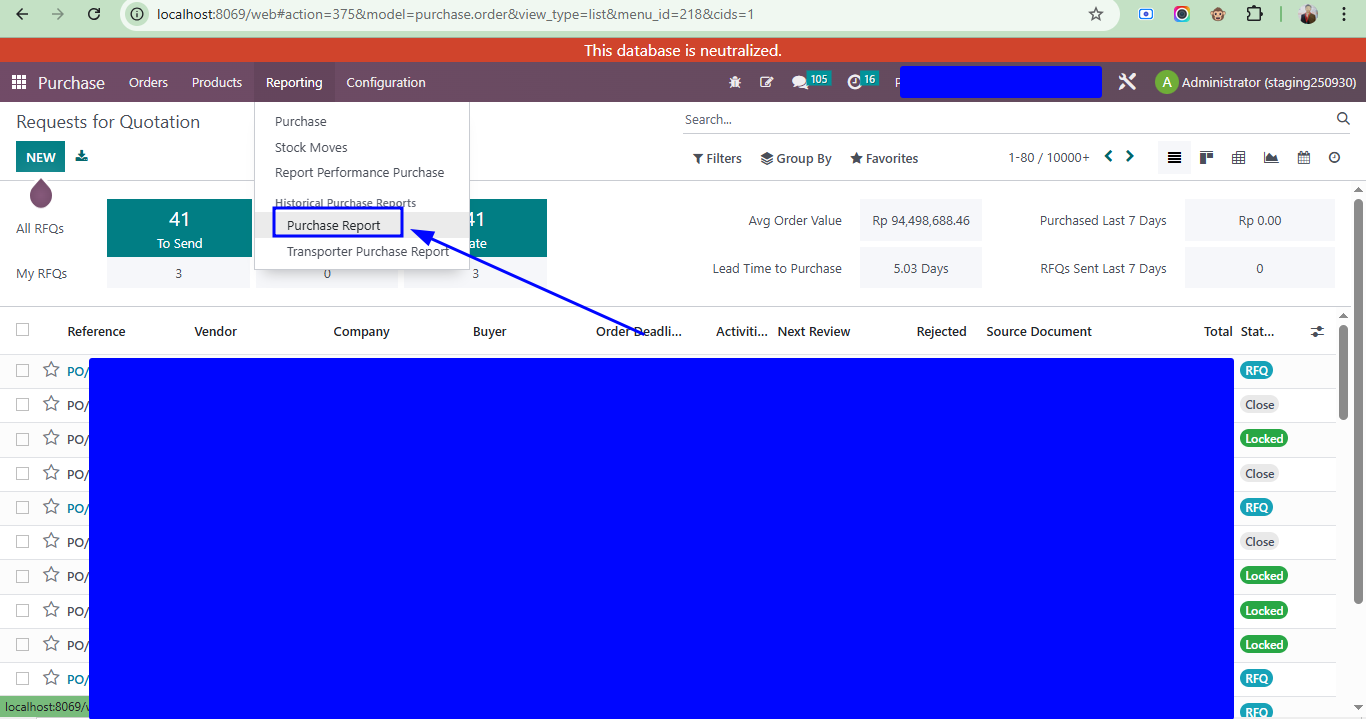Sort by Reference column header

[96, 331]
